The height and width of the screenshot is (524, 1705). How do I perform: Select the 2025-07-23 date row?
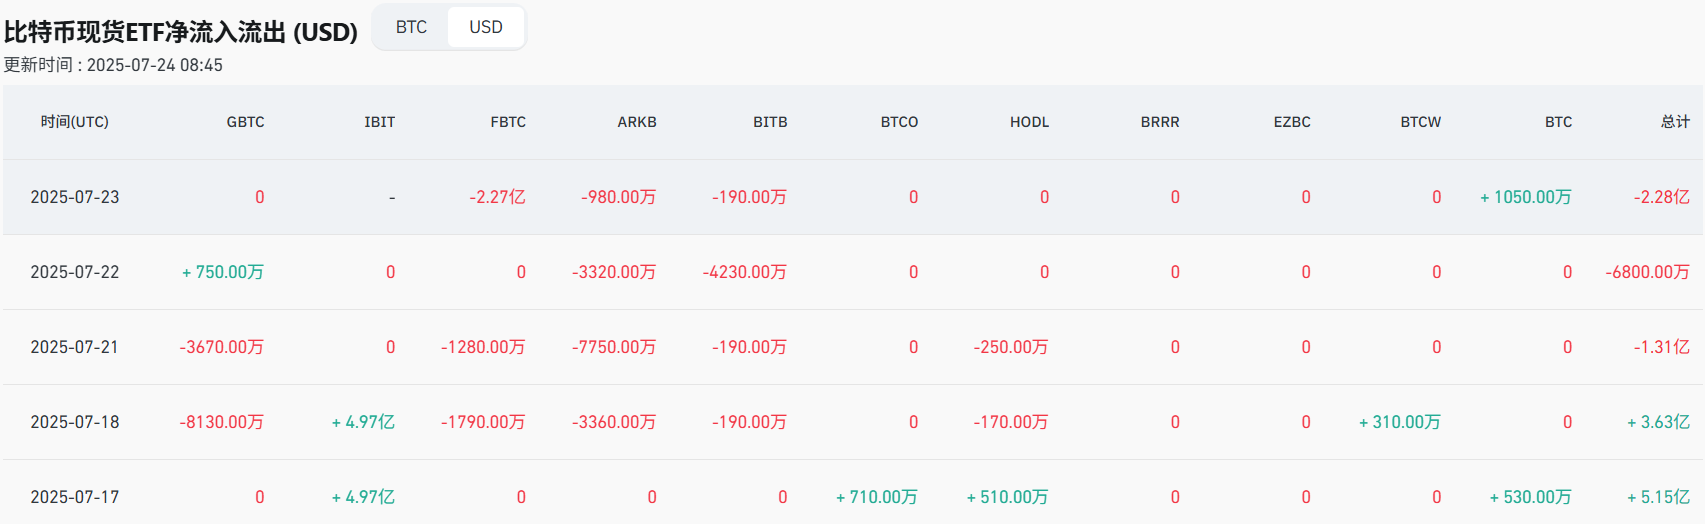[x=75, y=197]
